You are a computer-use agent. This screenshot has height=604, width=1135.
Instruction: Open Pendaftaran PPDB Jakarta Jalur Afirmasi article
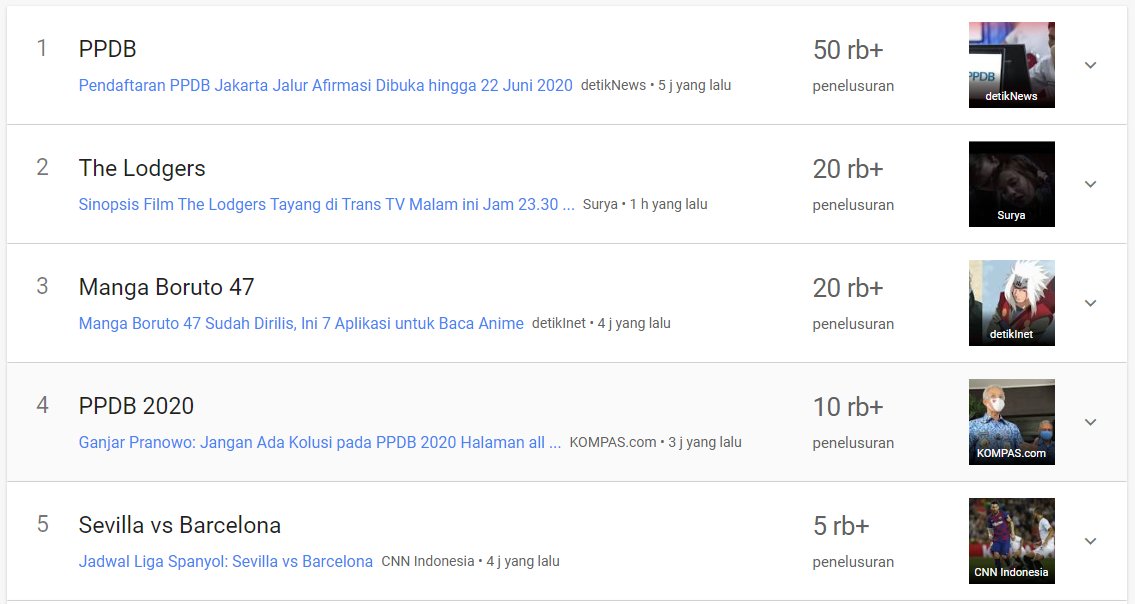pyautogui.click(x=325, y=85)
